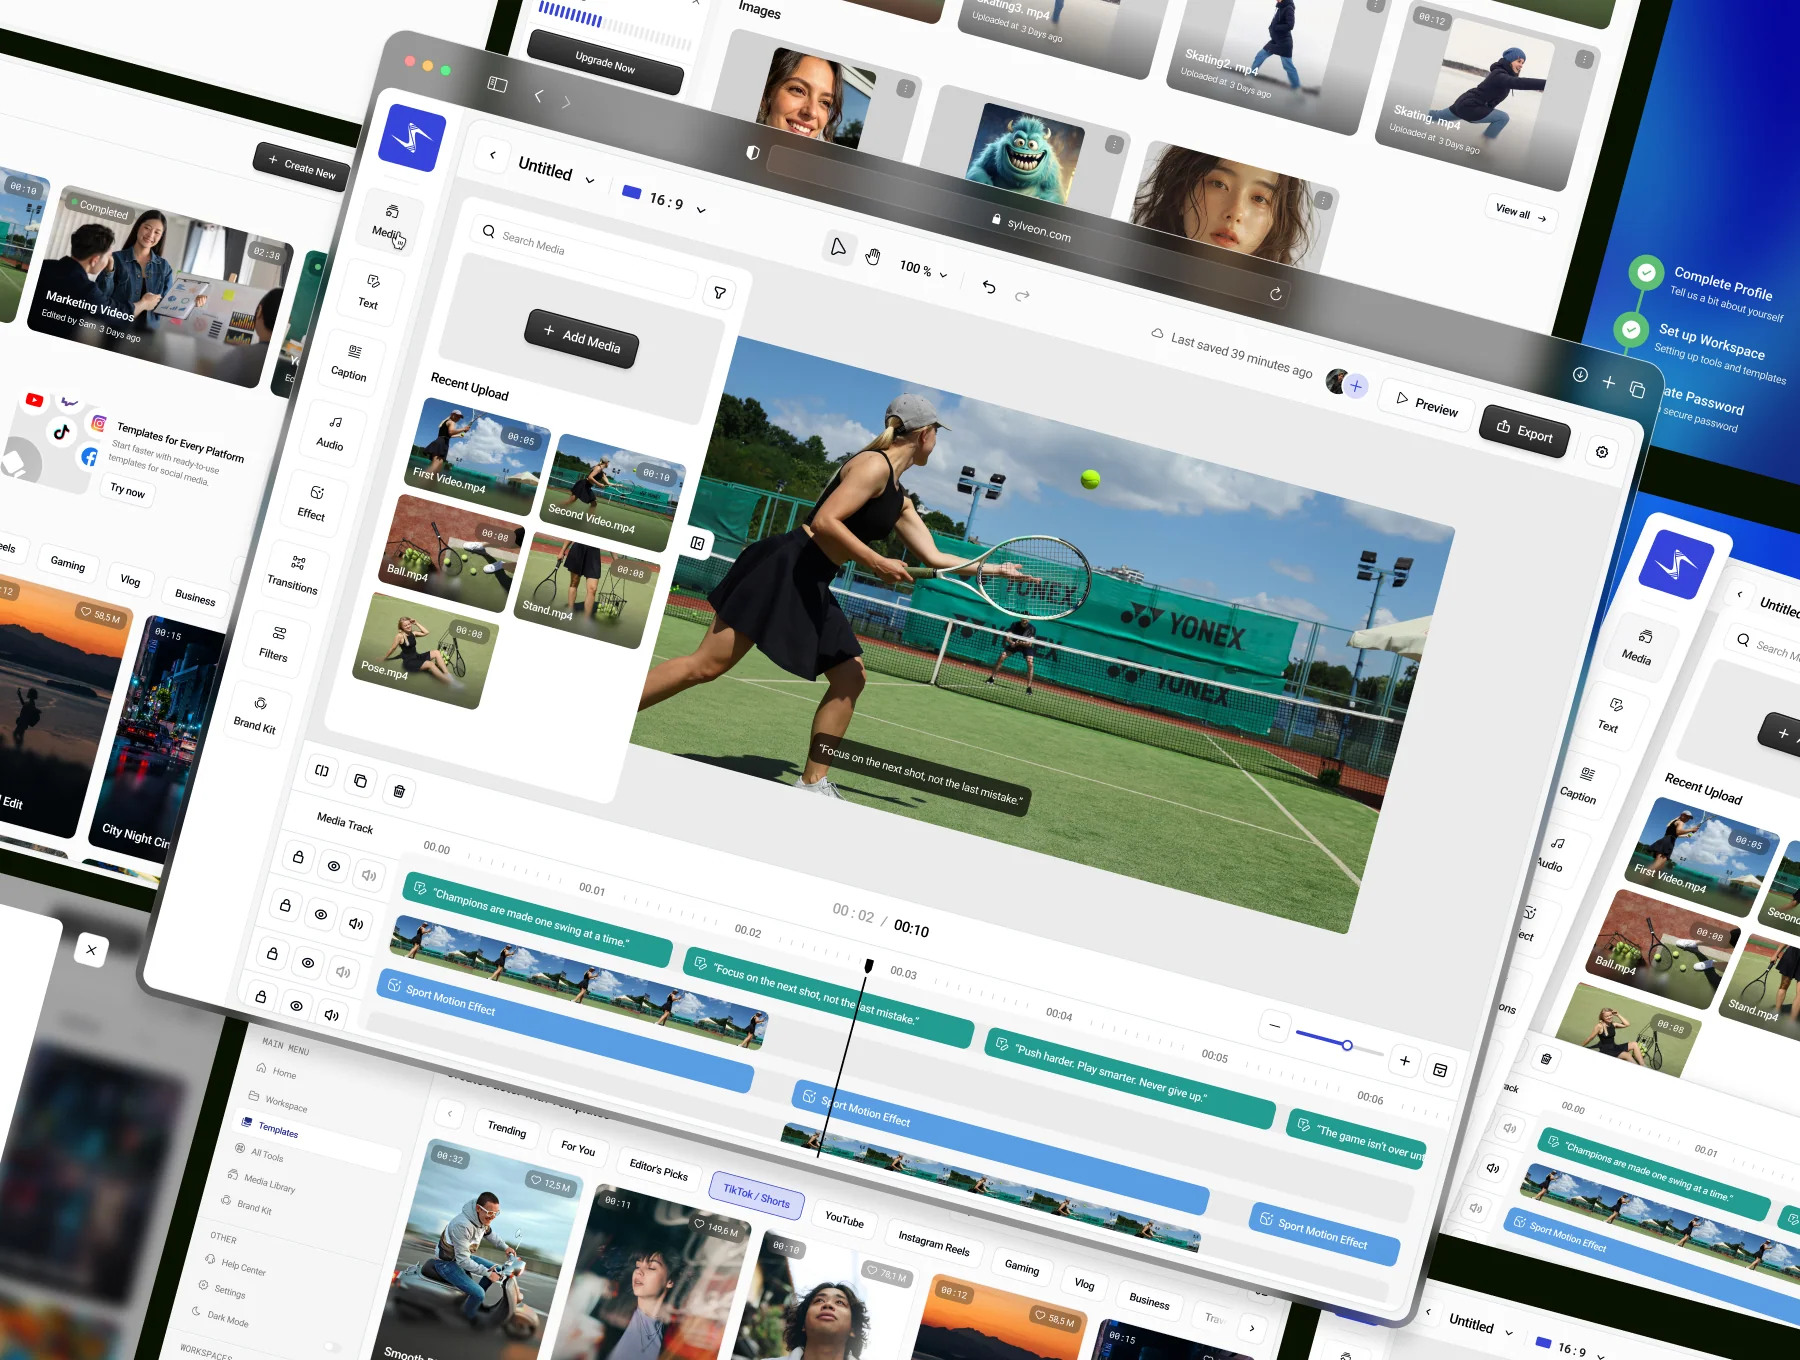Select the Editor's Picks tab
Viewport: 1800px width, 1360px height.
[659, 1170]
